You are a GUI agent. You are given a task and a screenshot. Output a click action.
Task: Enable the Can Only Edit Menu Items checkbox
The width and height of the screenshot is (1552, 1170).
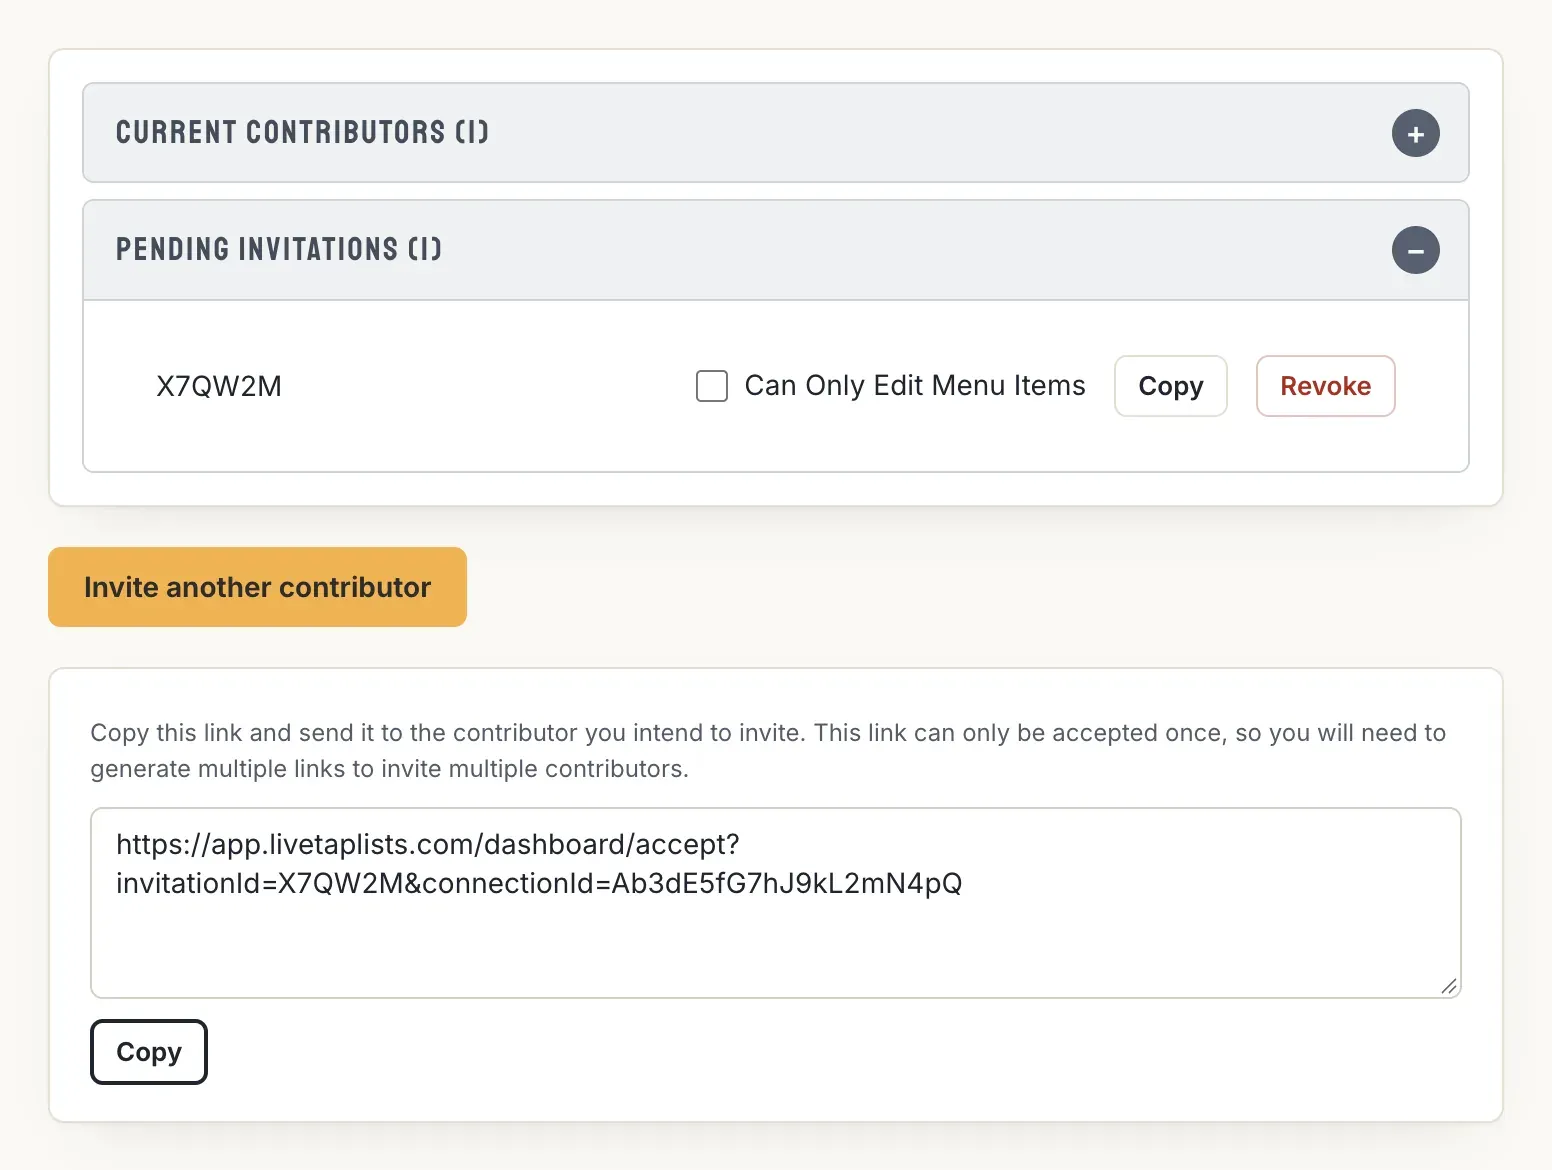click(x=712, y=386)
